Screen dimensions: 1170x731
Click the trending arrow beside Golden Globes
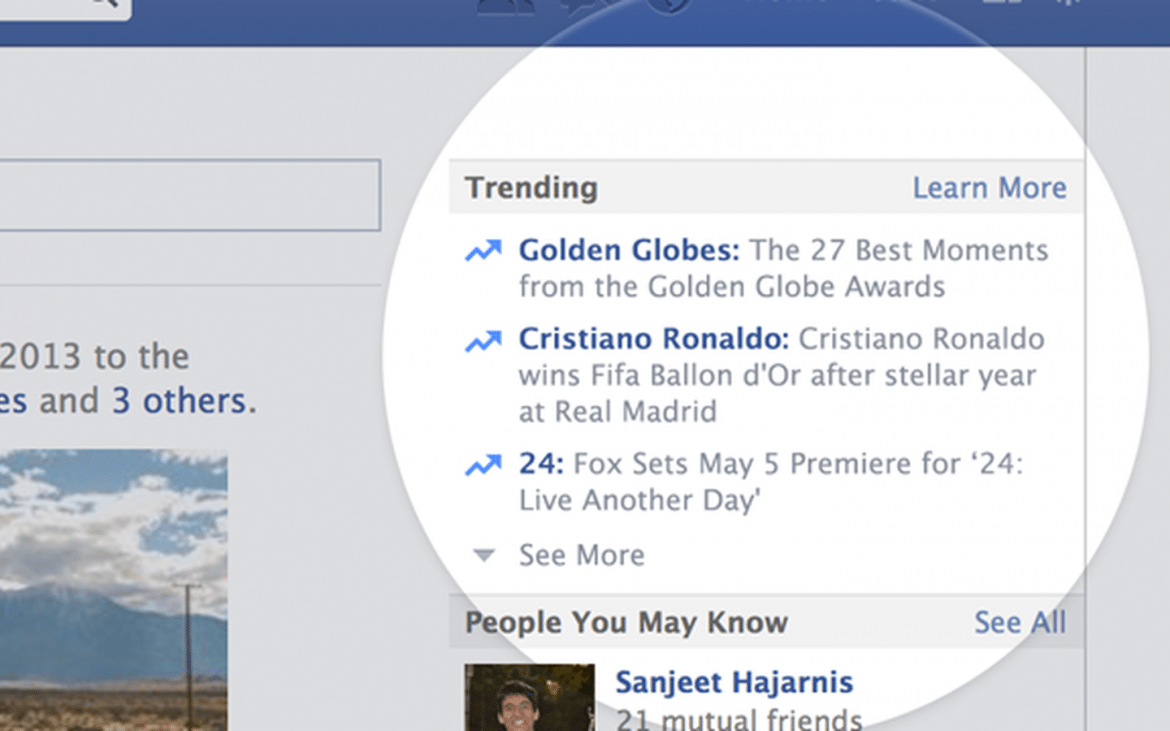pos(481,250)
